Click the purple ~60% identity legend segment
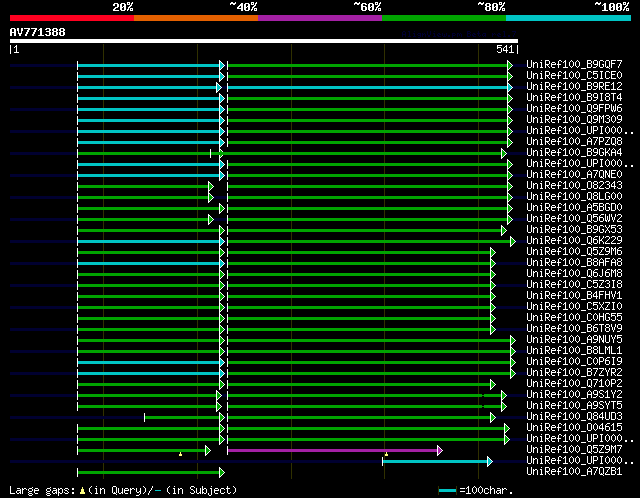 pos(320,18)
